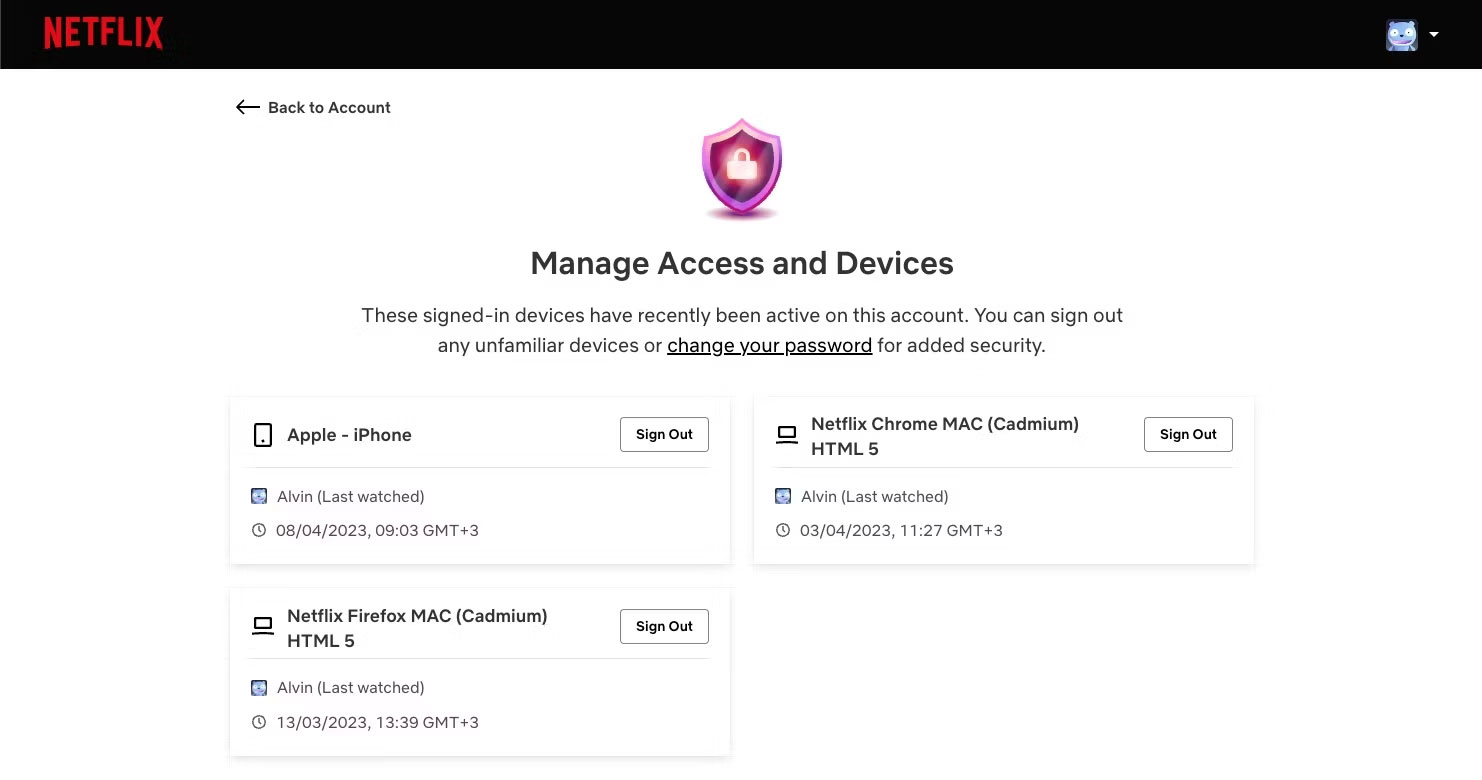Click the clock icon in iPhone card

point(259,531)
